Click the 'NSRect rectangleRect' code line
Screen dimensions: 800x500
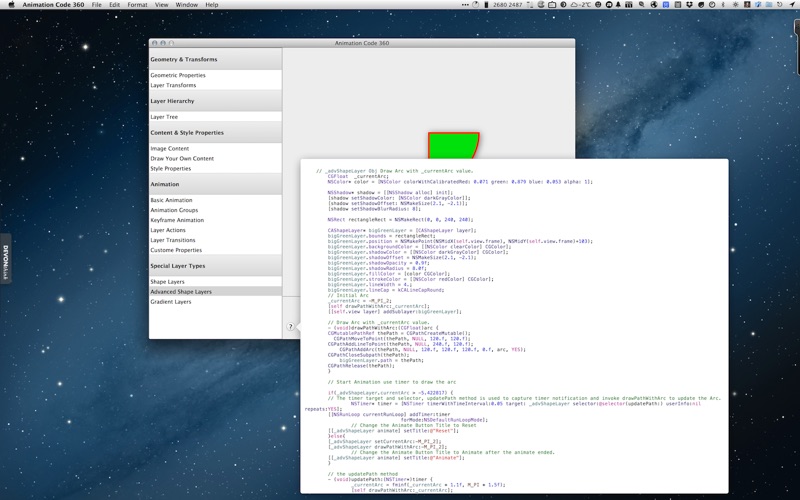(401, 219)
